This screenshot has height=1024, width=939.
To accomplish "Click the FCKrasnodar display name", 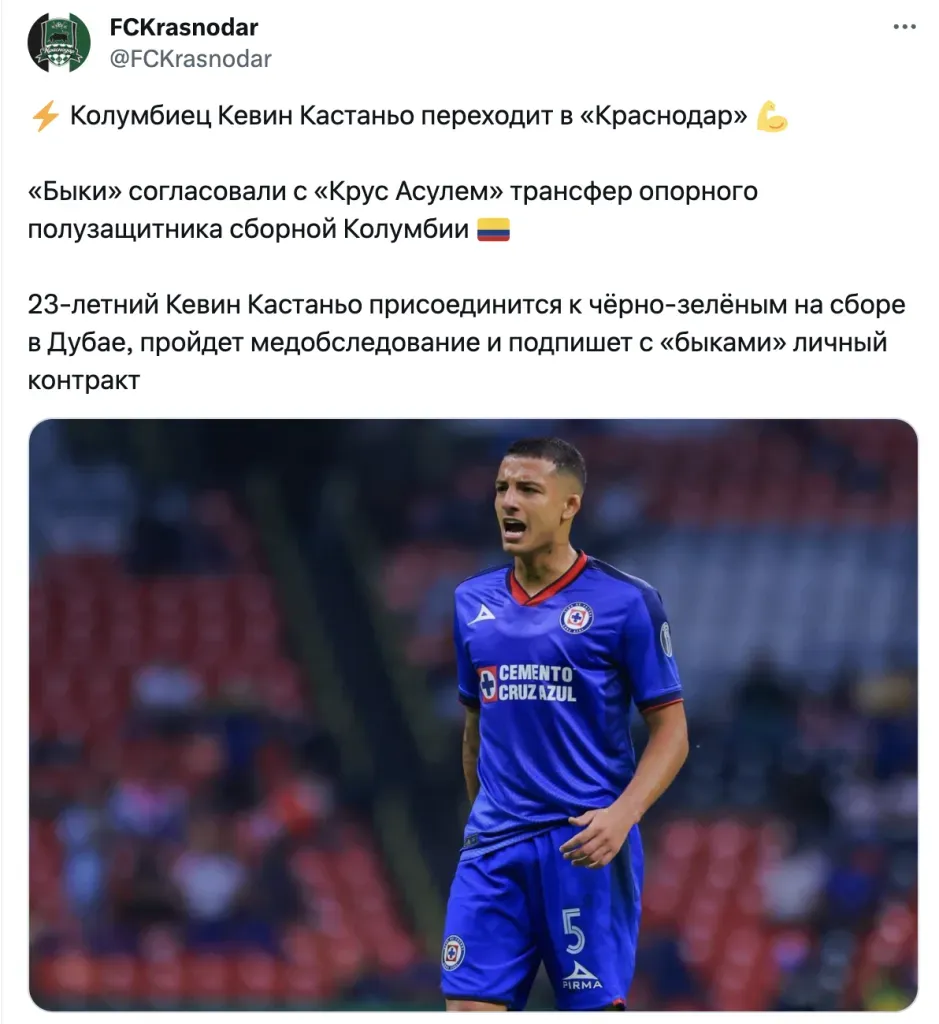I will 183,27.
